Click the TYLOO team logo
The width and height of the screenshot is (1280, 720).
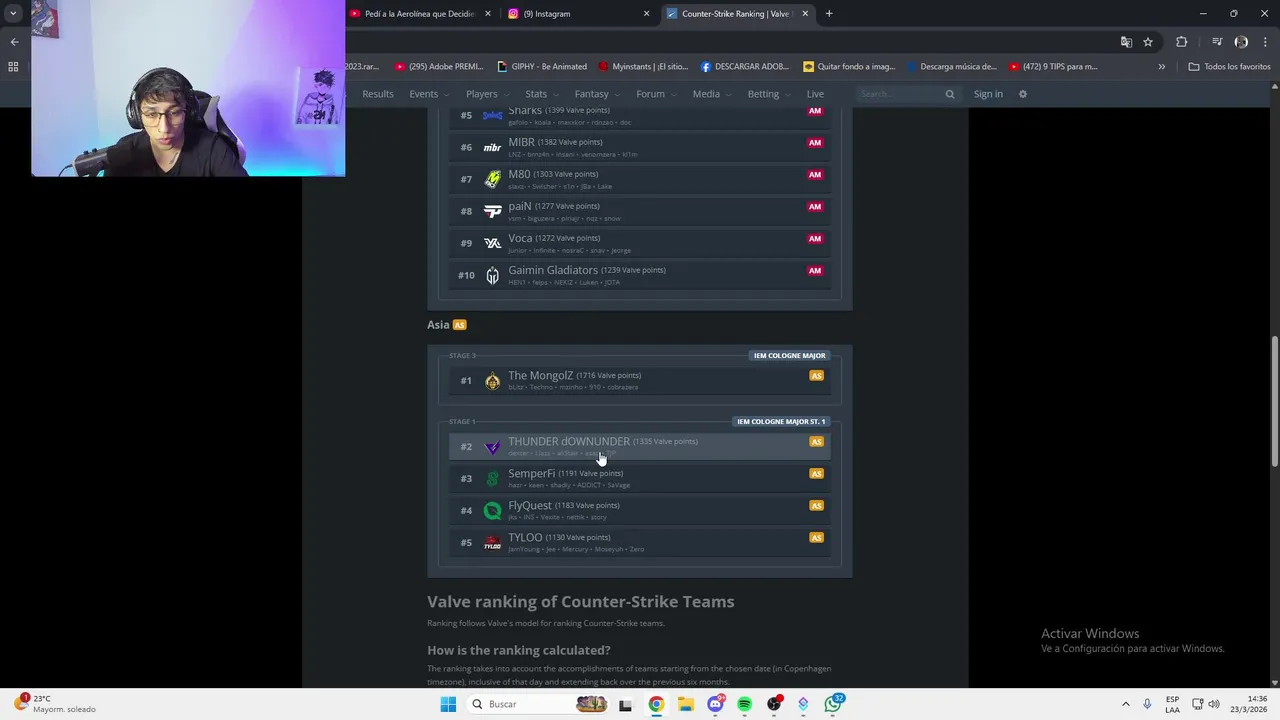pyautogui.click(x=492, y=543)
